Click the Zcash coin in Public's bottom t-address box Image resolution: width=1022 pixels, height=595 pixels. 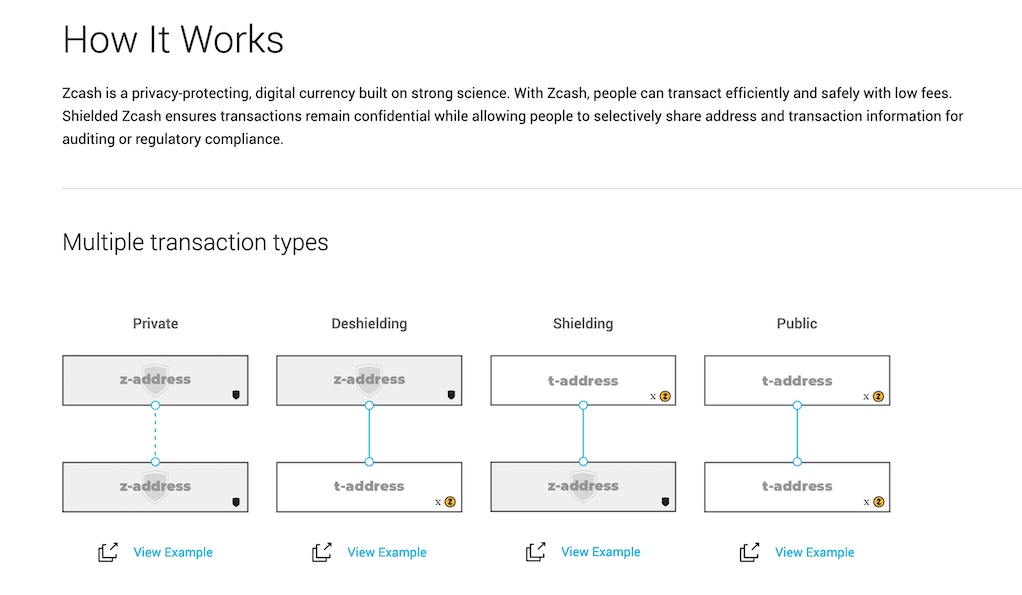point(879,502)
